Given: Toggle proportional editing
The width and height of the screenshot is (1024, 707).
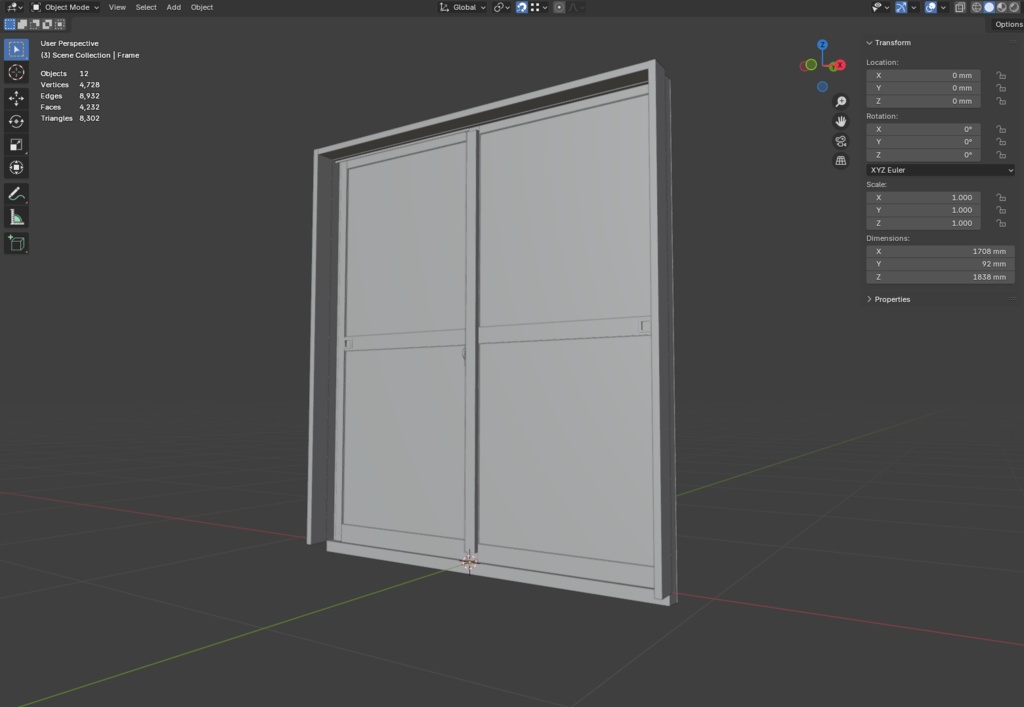Looking at the screenshot, I should pyautogui.click(x=559, y=7).
